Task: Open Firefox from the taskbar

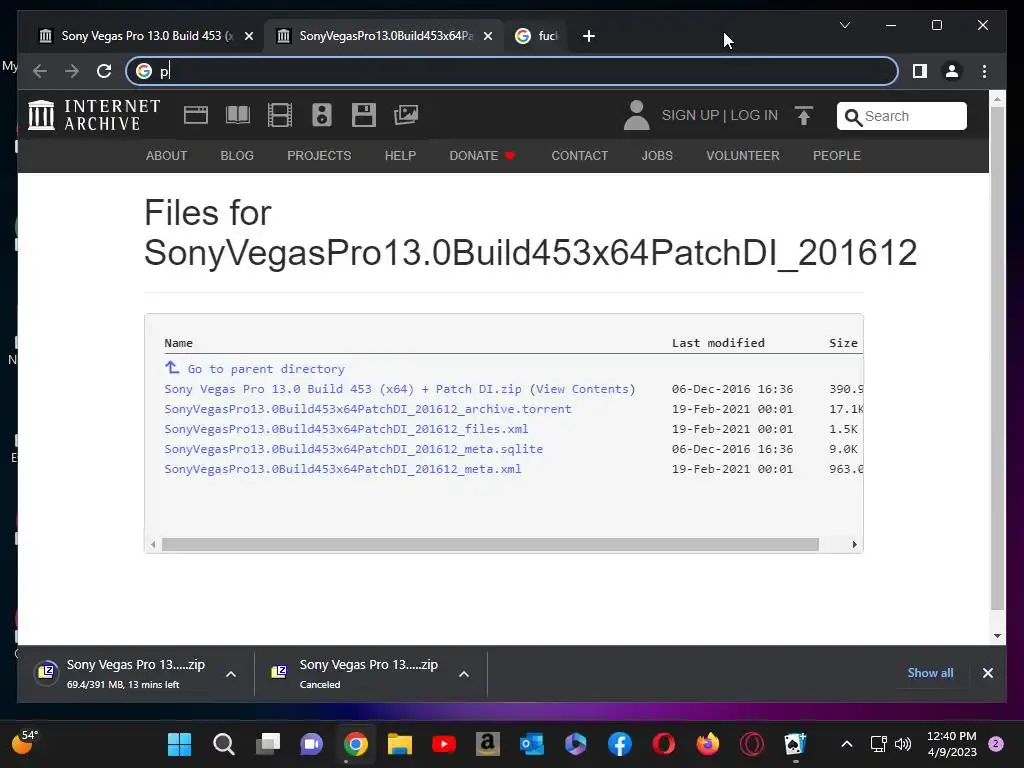Action: tap(707, 744)
